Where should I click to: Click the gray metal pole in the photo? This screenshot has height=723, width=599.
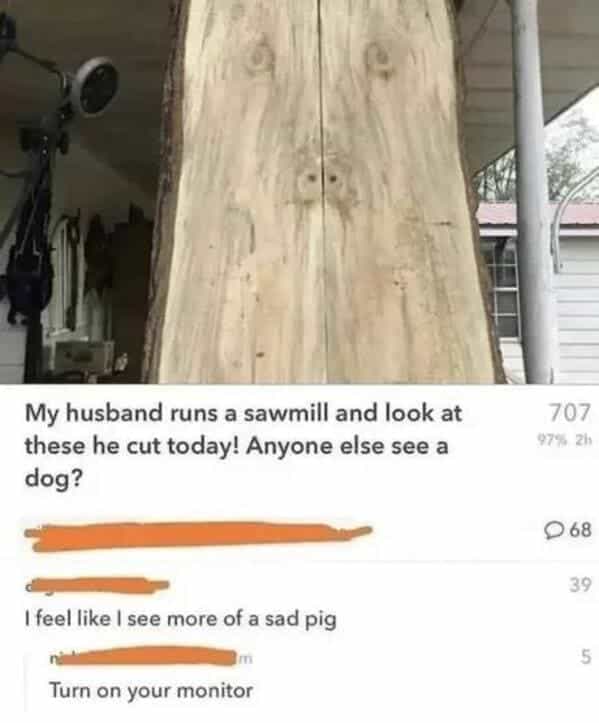point(531,189)
